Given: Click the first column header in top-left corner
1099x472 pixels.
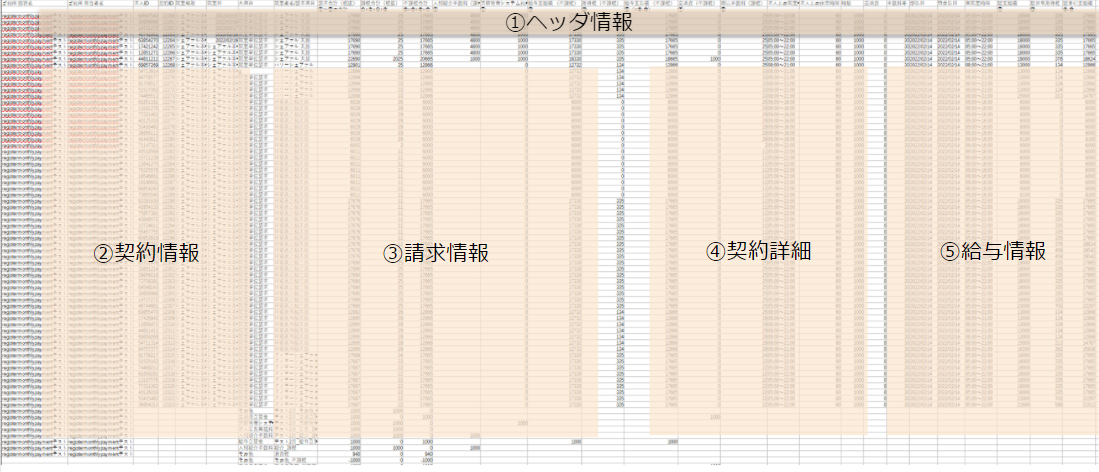Looking at the screenshot, I should coord(32,4).
